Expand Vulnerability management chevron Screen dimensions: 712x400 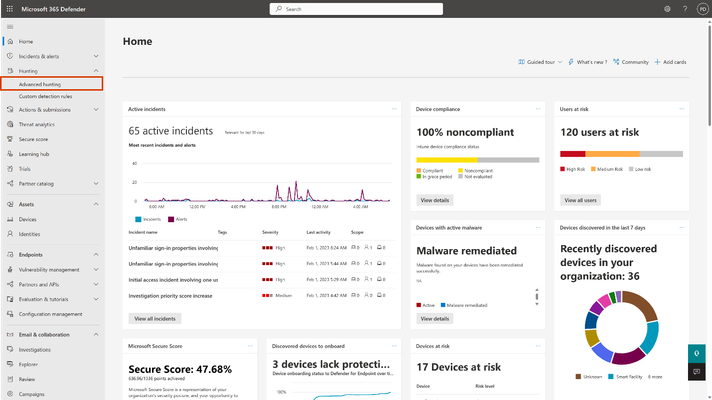tap(96, 270)
